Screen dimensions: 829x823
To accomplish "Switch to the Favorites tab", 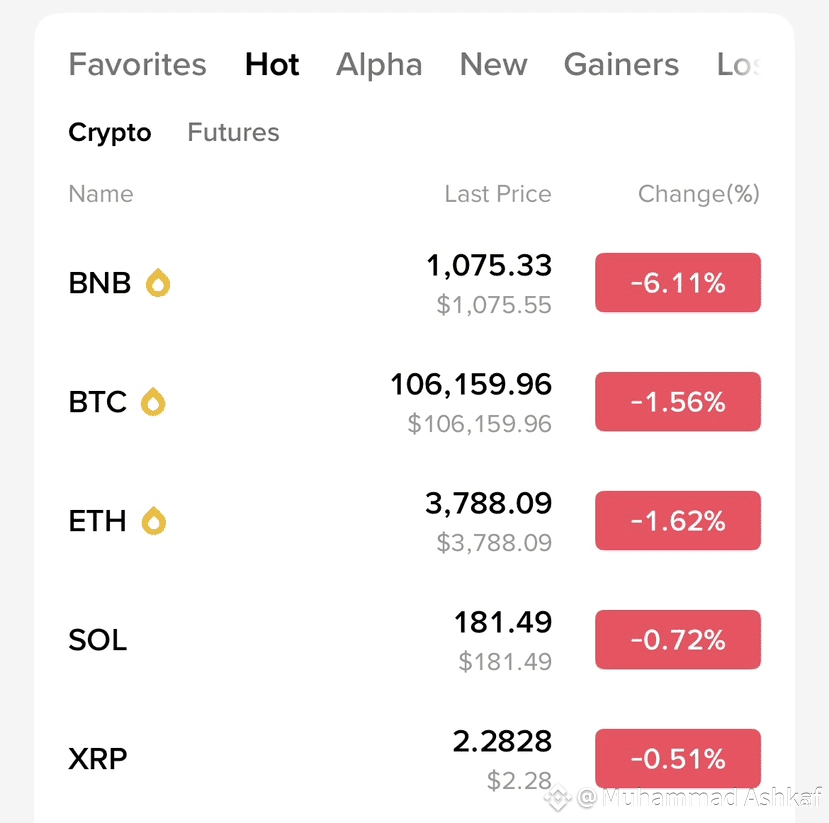I will [x=137, y=65].
